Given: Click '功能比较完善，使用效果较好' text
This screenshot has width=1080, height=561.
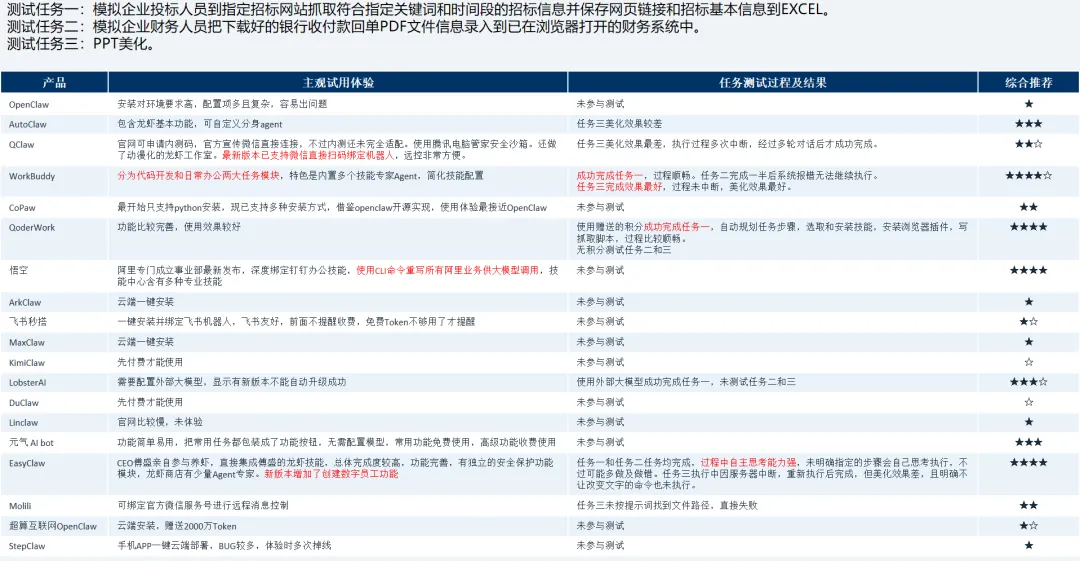Looking at the screenshot, I should 179,227.
